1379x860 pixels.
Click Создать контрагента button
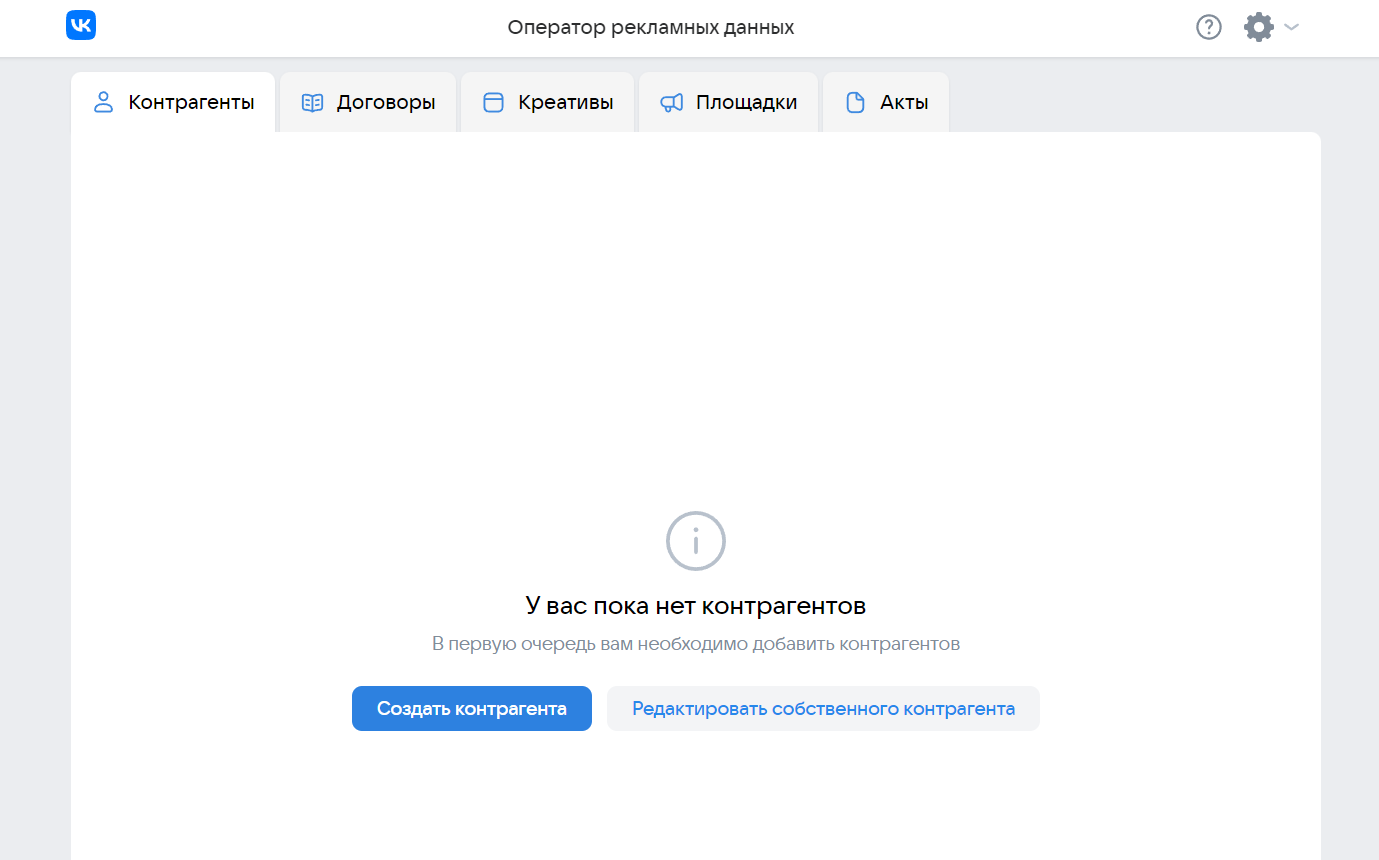click(472, 708)
